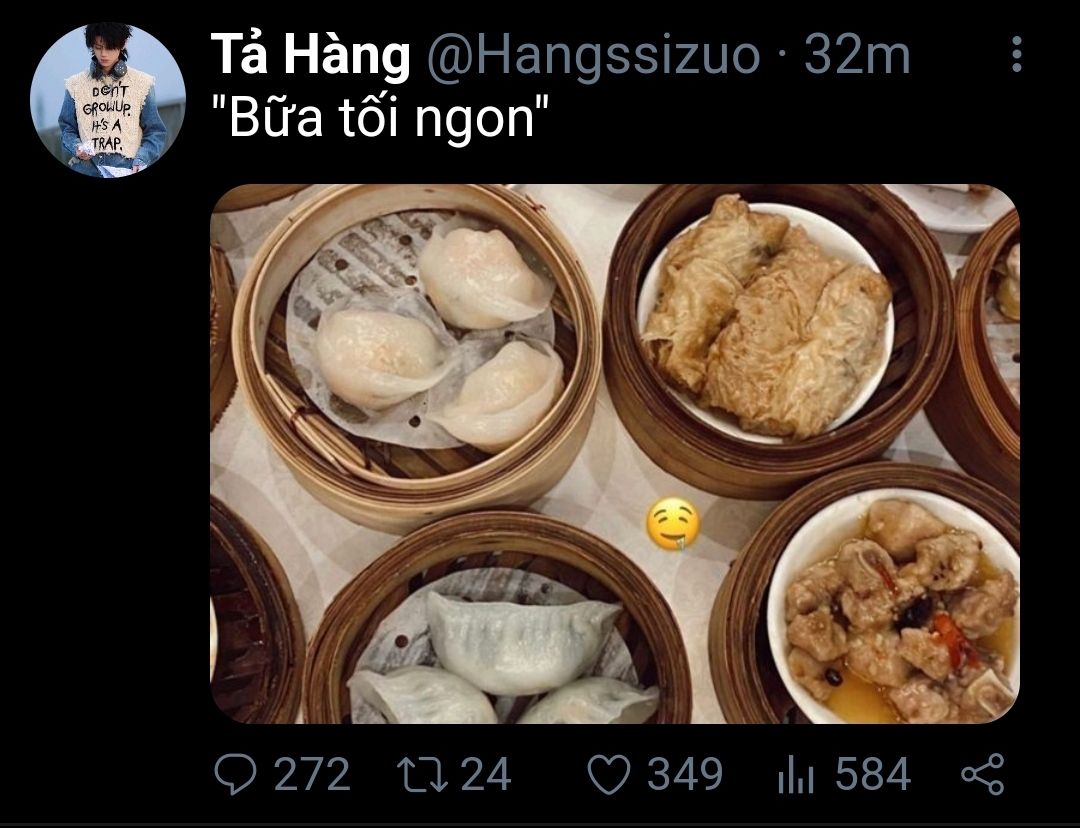This screenshot has width=1080, height=828.
Task: Click the 24 retweets count
Action: pyautogui.click(x=486, y=774)
